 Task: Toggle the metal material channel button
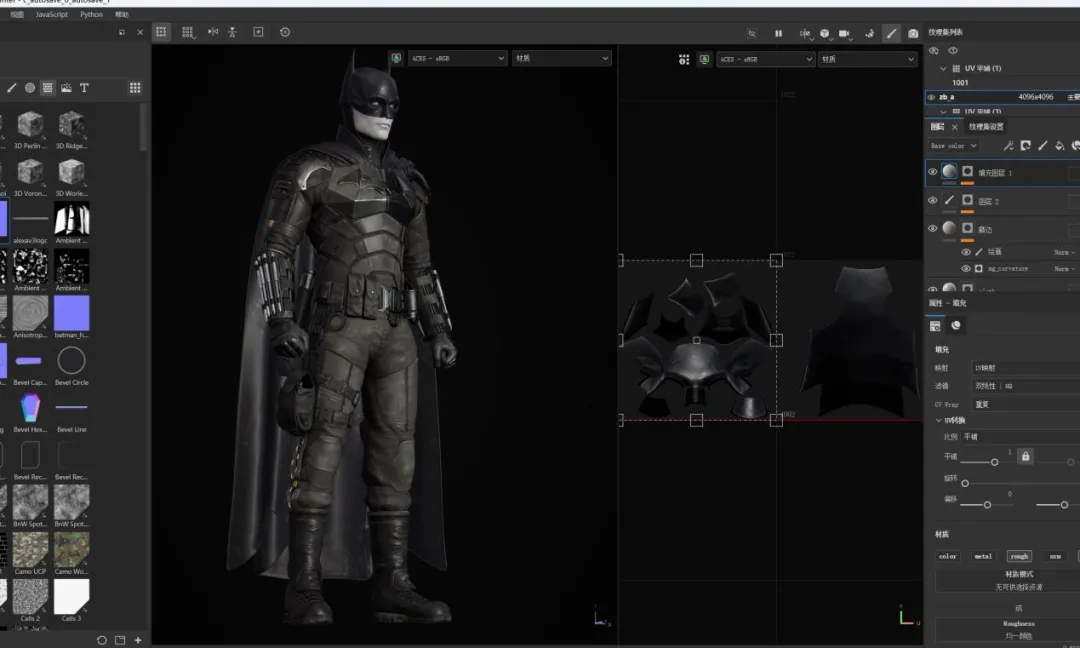pyautogui.click(x=983, y=556)
